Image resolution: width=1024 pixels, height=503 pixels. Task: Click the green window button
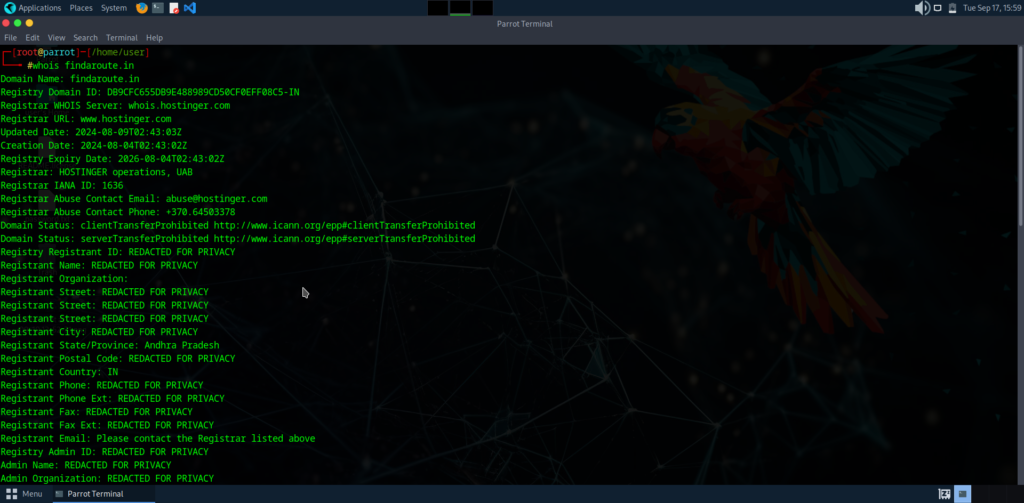point(18,23)
